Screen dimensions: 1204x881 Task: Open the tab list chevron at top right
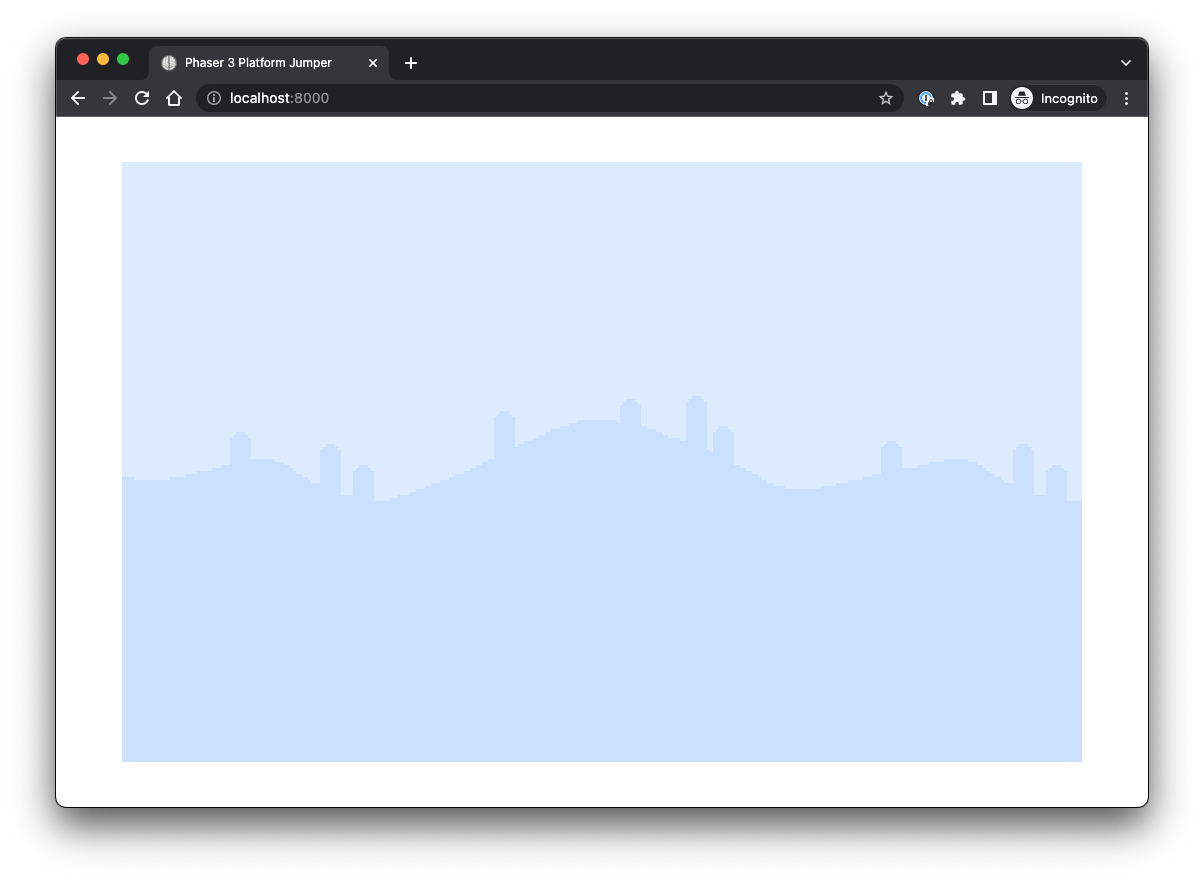(1125, 61)
